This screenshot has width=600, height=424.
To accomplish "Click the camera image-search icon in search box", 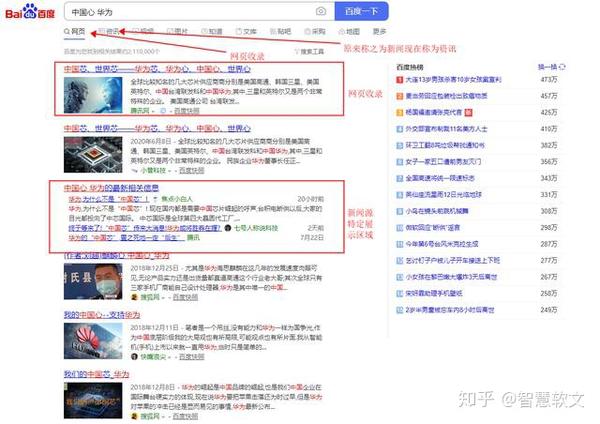I will (321, 11).
